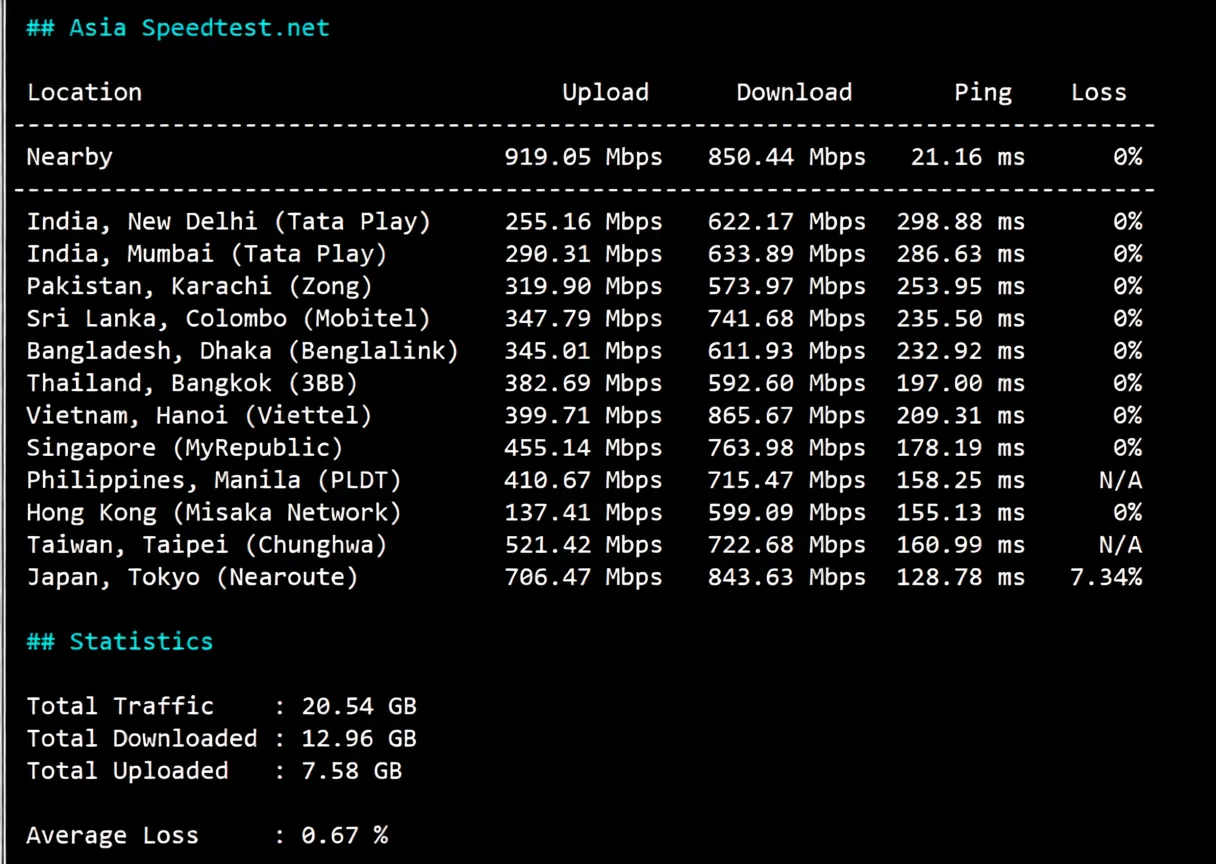Image resolution: width=1216 pixels, height=864 pixels.
Task: Click 'Hong Kong (Misaka Network)' row label
Action: 214,513
